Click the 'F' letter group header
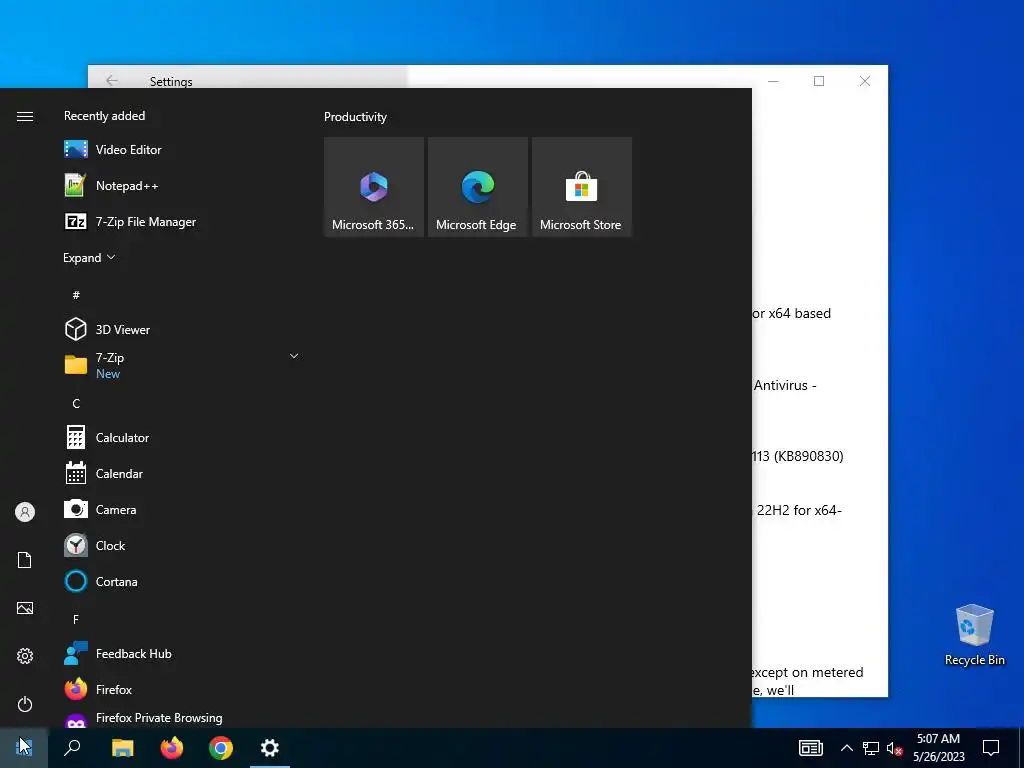 pyautogui.click(x=76, y=619)
